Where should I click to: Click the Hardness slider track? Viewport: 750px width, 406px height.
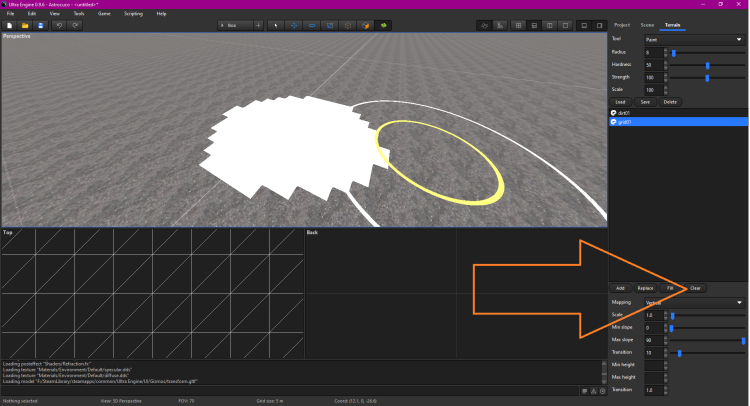[707, 65]
